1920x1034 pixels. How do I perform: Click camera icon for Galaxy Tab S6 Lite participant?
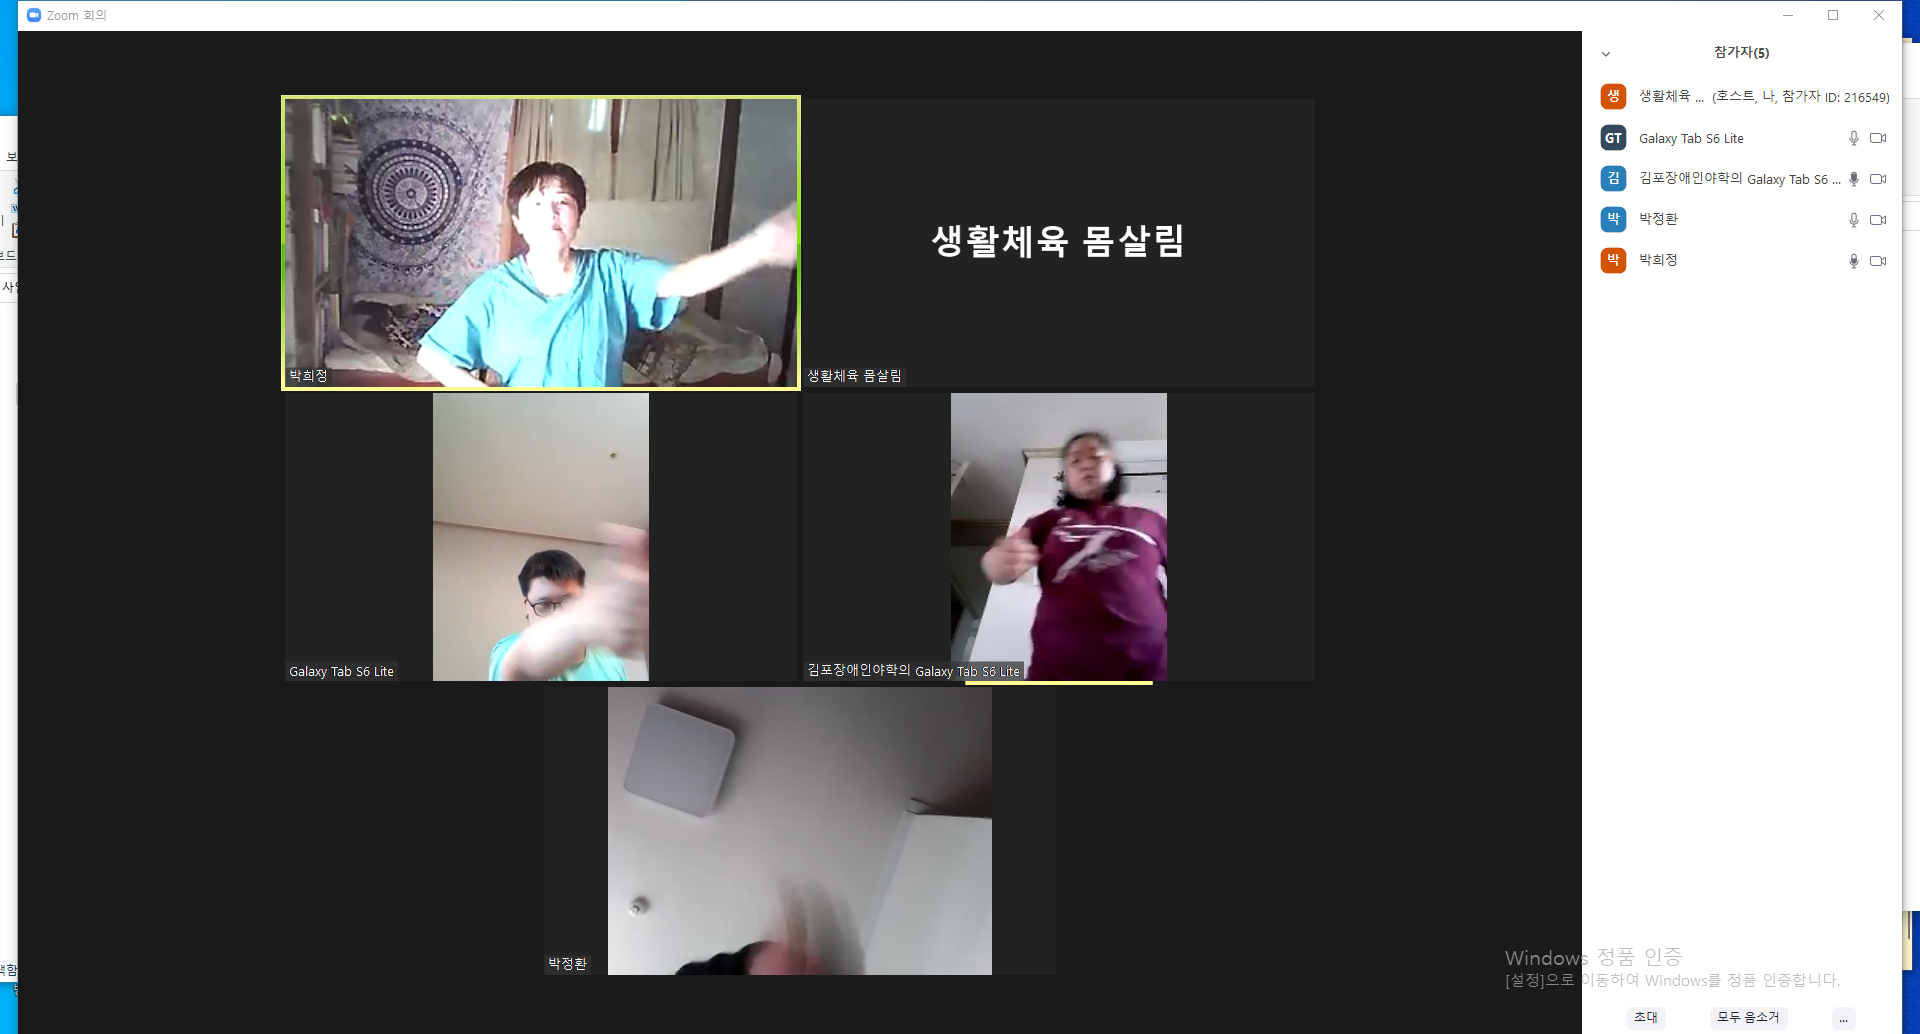(1878, 138)
